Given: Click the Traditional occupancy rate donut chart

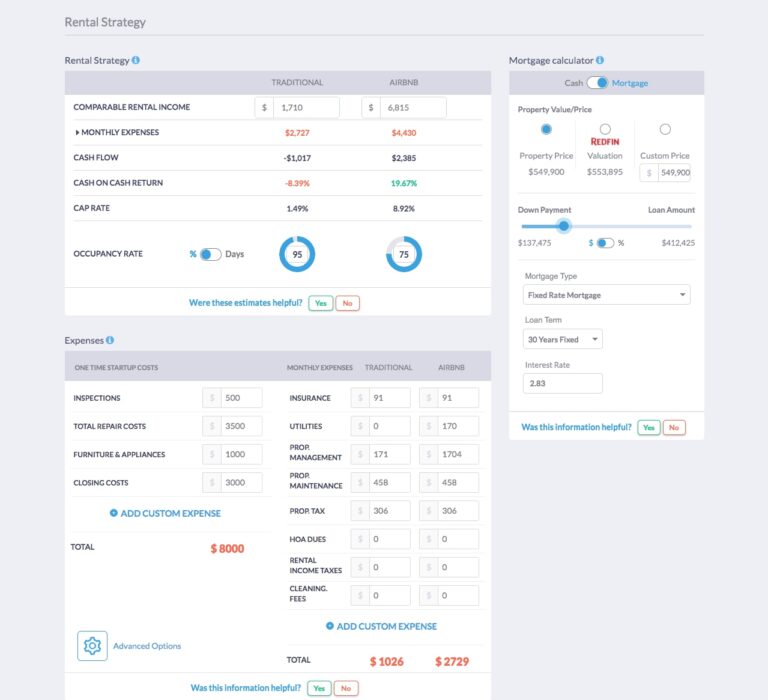Looking at the screenshot, I should click(297, 254).
